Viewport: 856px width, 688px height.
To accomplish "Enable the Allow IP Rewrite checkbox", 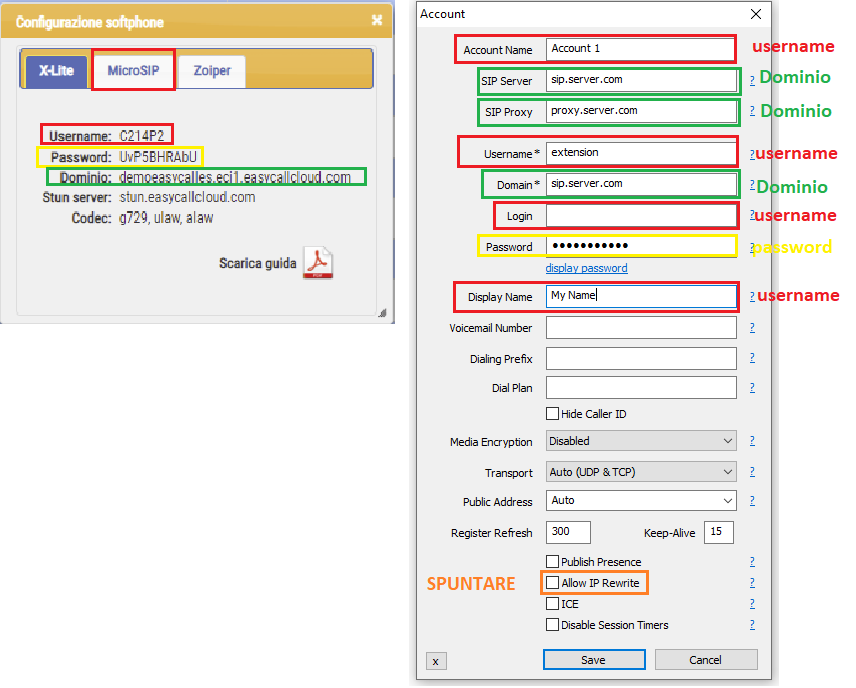I will [552, 582].
